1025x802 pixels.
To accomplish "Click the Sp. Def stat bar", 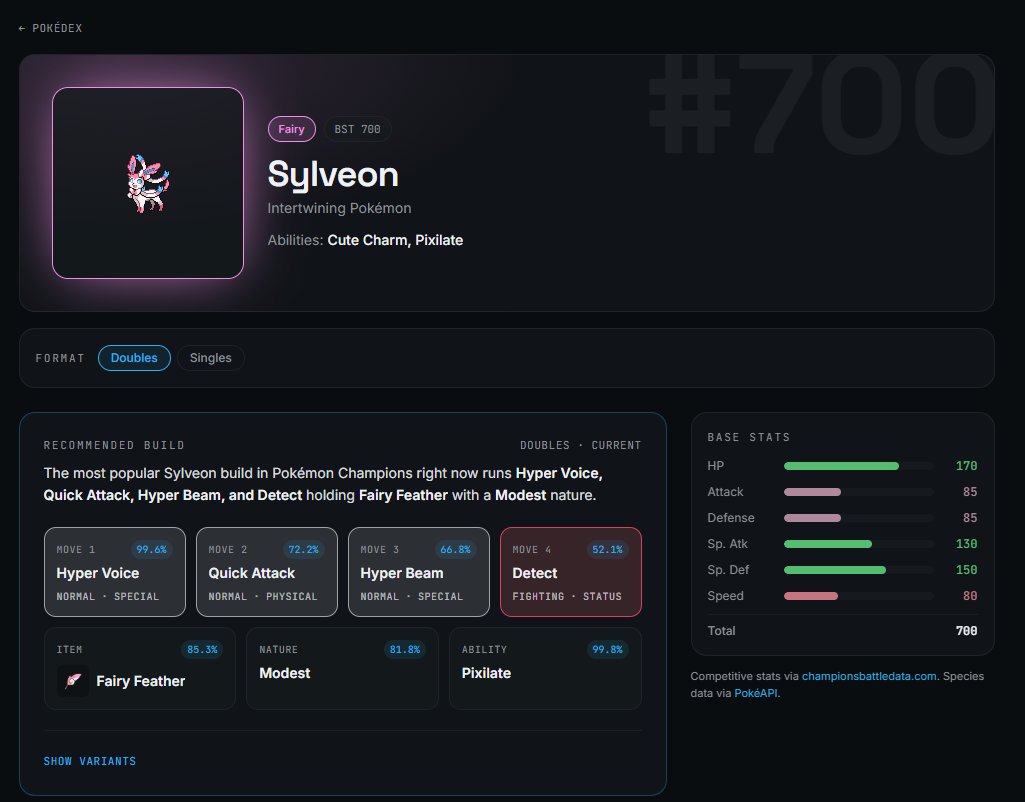I will pos(858,570).
